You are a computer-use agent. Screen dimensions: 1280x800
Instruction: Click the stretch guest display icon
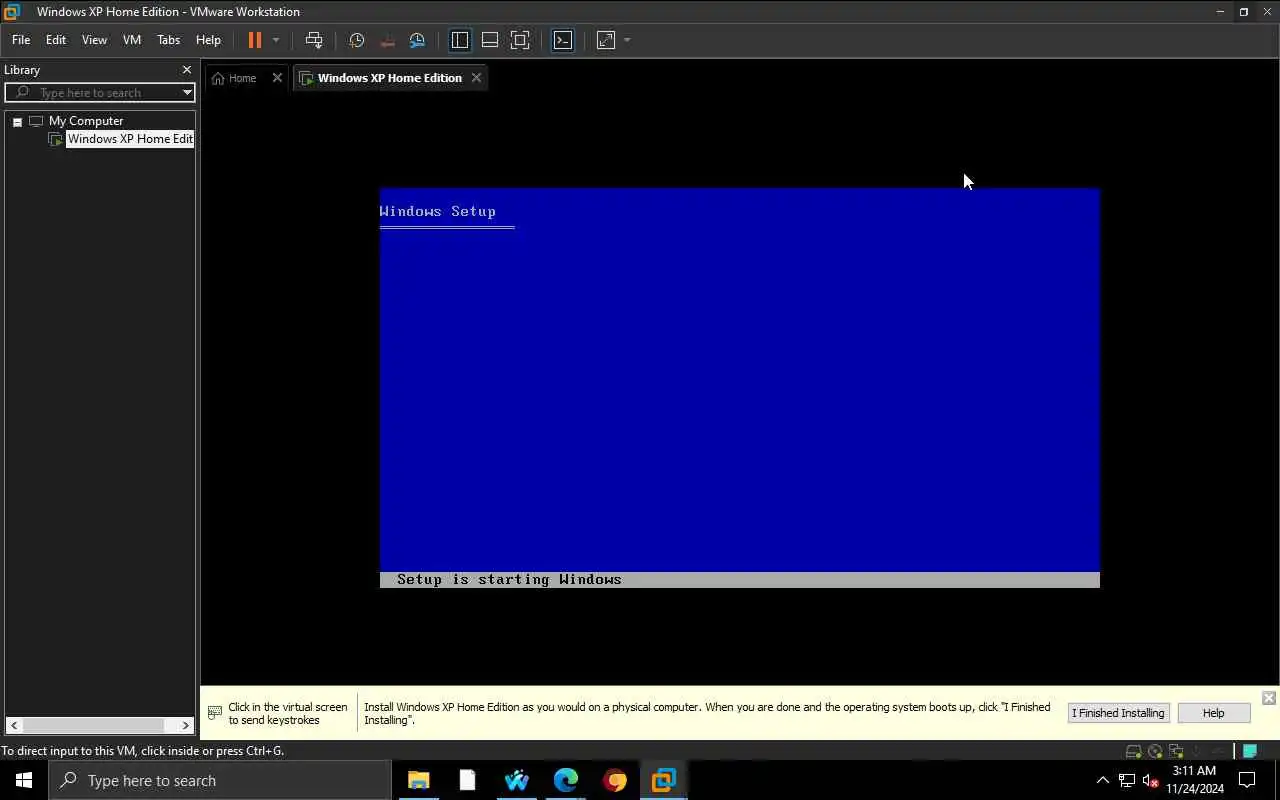pos(606,40)
